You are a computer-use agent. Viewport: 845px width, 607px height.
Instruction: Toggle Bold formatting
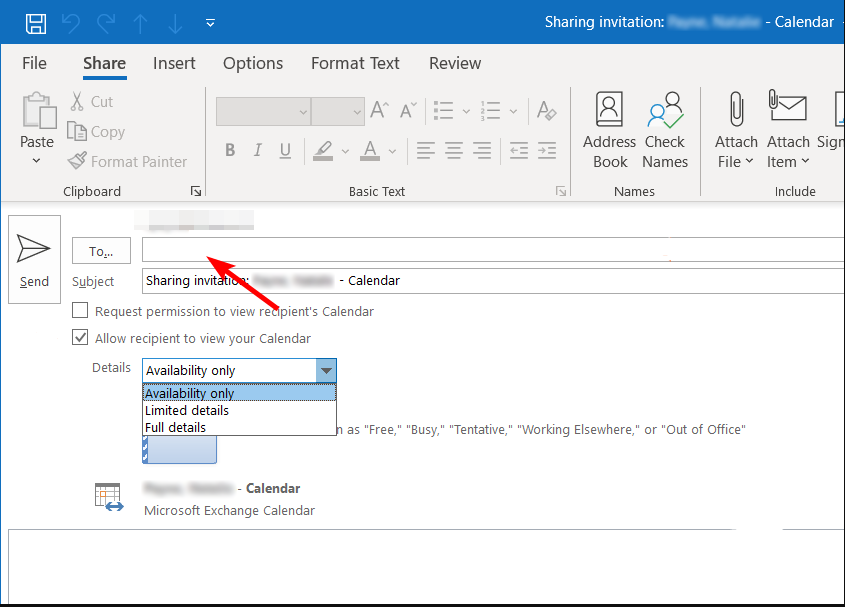(230, 150)
